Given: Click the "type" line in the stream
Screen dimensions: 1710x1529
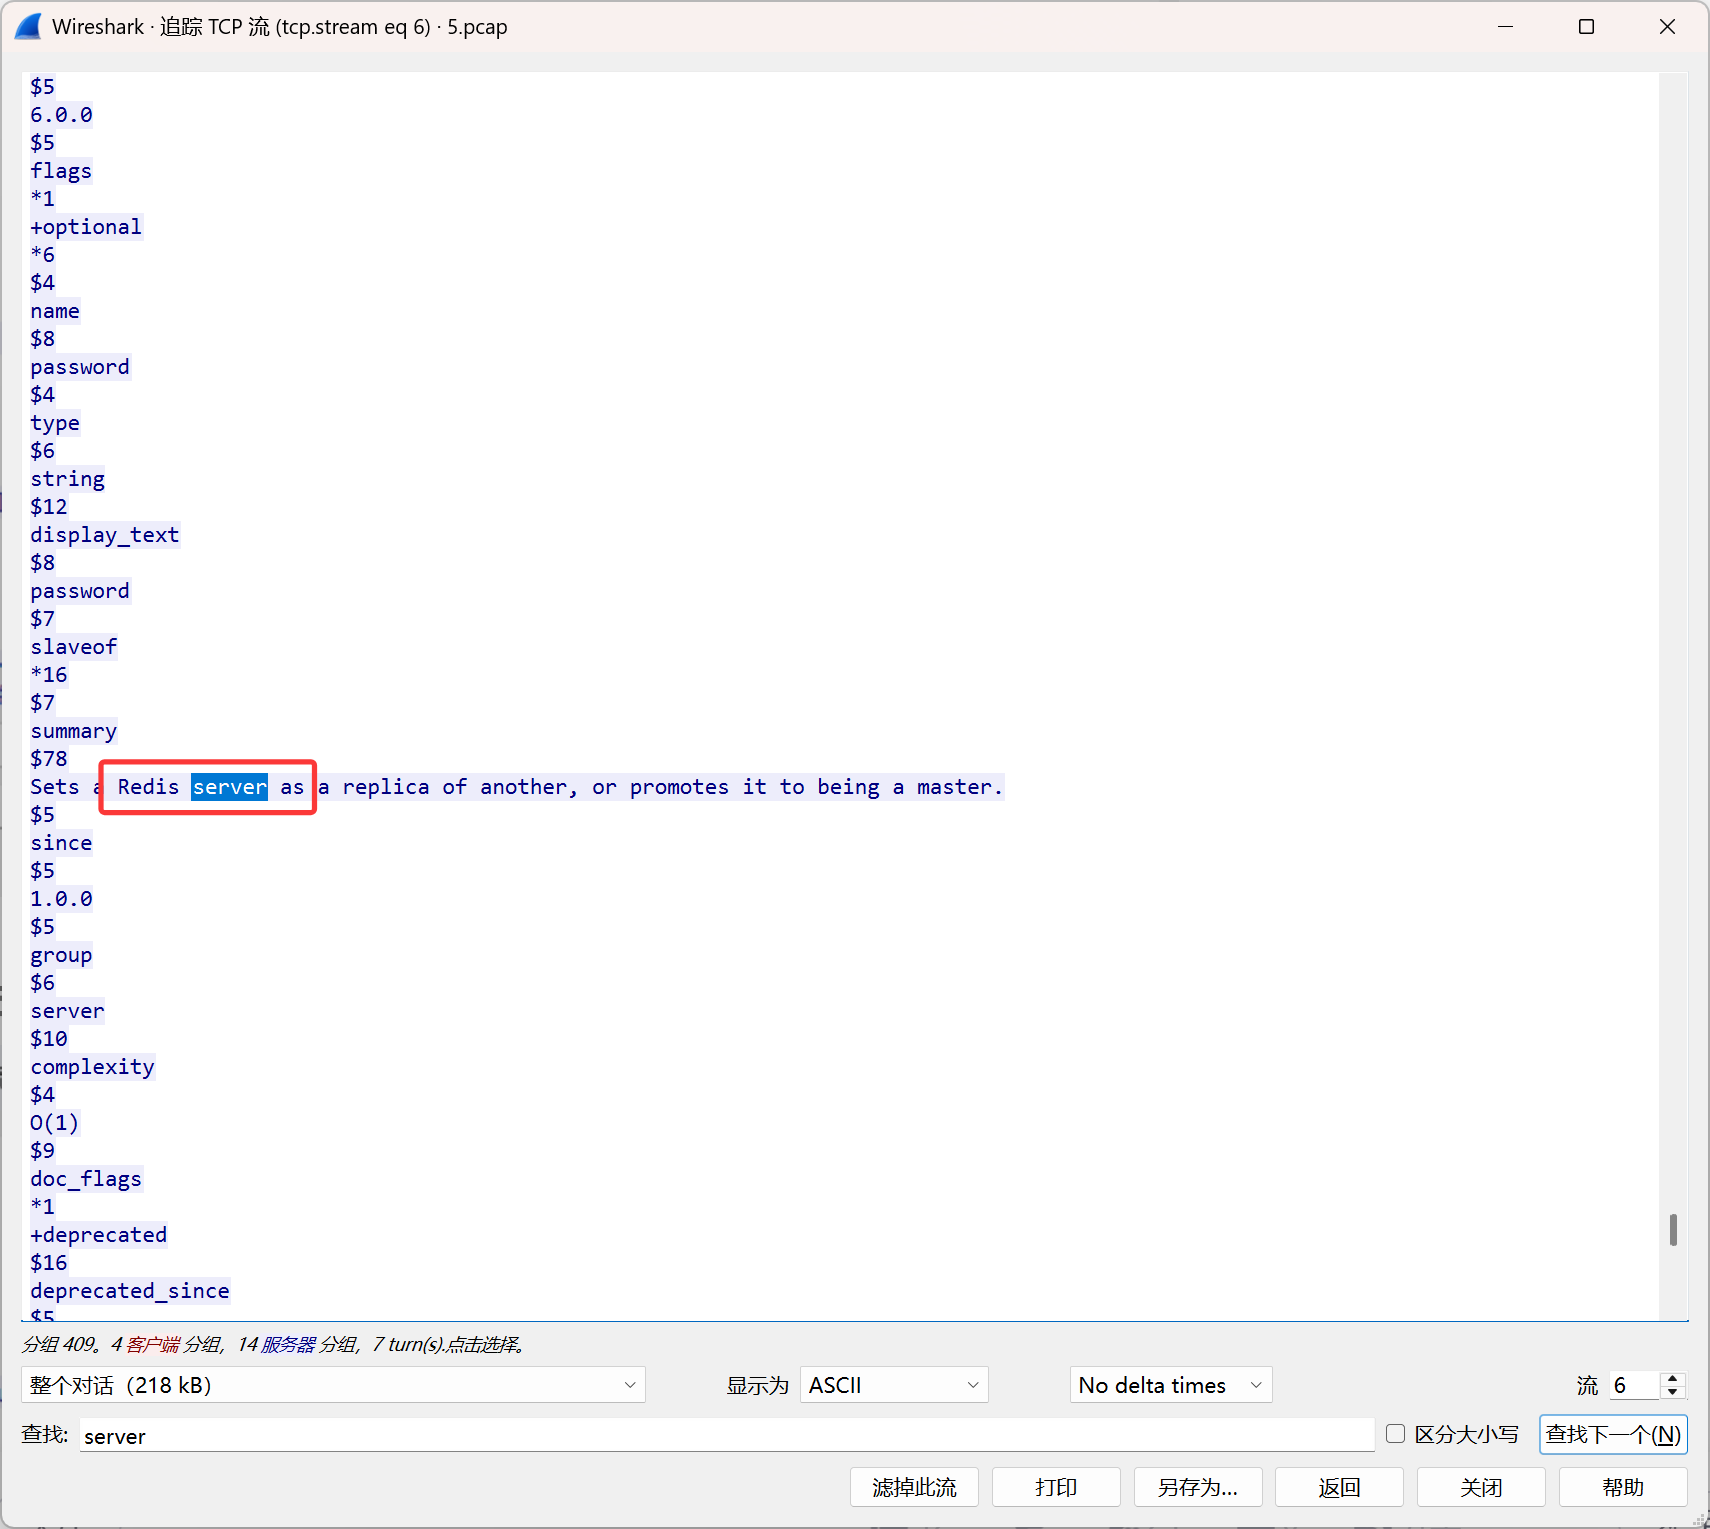Looking at the screenshot, I should point(55,423).
